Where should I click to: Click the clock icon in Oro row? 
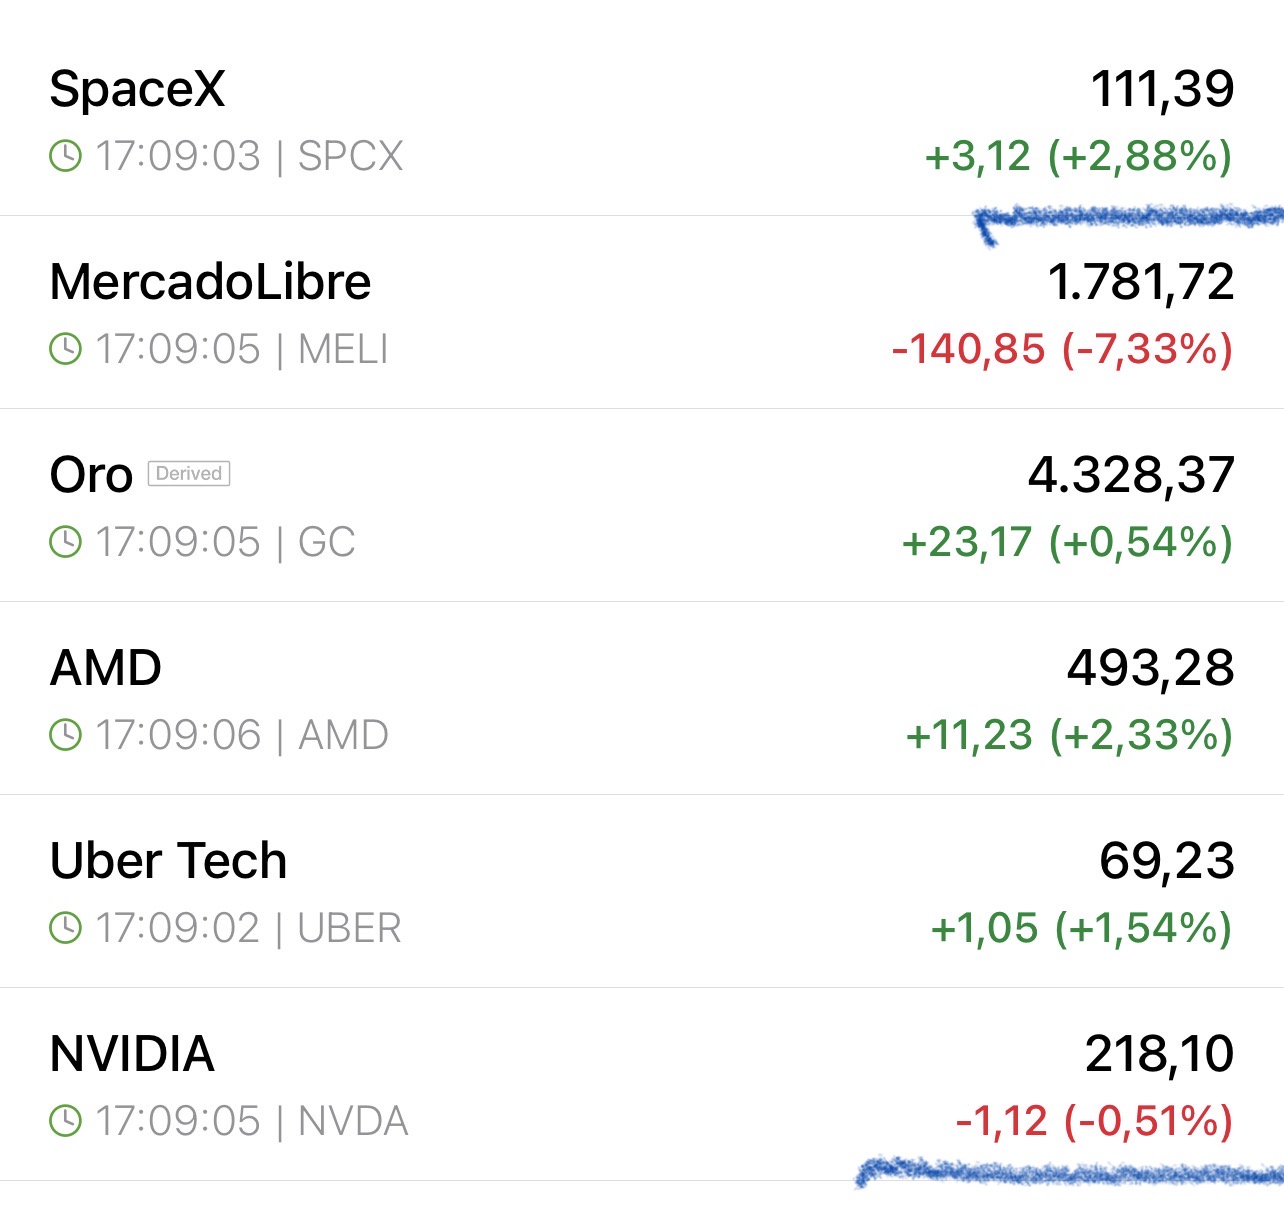65,542
